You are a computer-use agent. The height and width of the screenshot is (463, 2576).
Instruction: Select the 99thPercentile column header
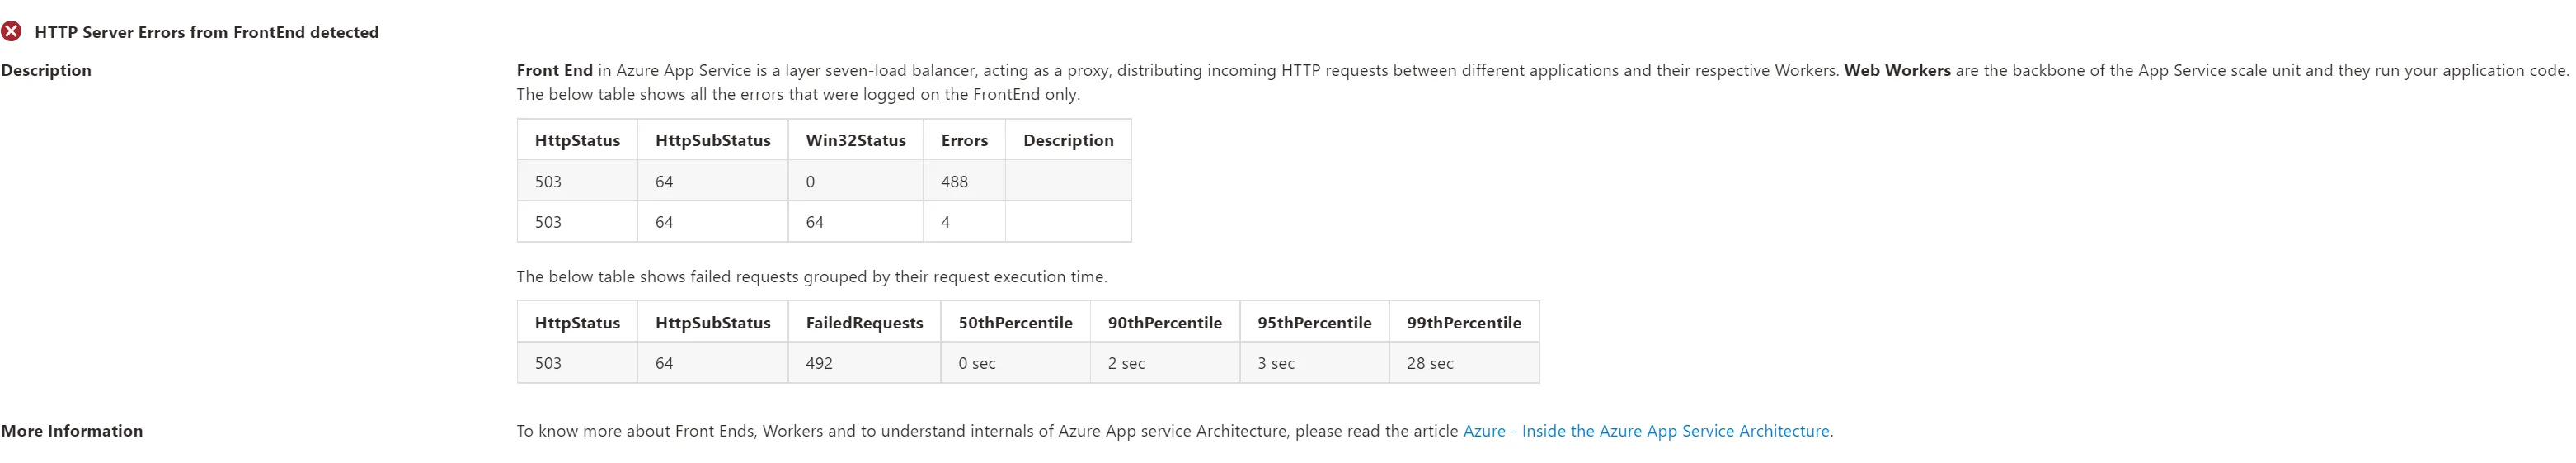click(x=1463, y=323)
